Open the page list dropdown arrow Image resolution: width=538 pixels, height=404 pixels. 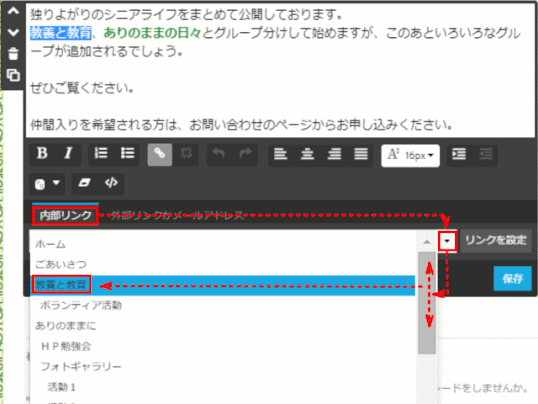(447, 241)
